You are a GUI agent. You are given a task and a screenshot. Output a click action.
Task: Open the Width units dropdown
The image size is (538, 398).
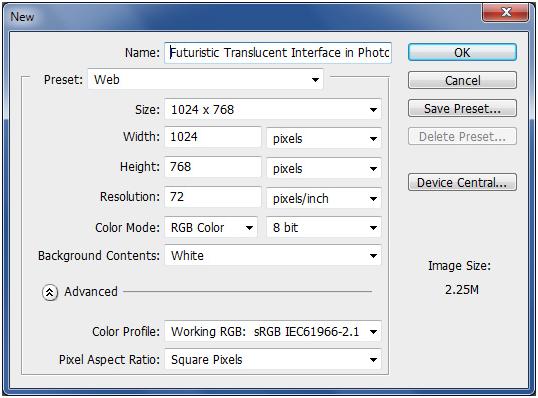tap(324, 138)
